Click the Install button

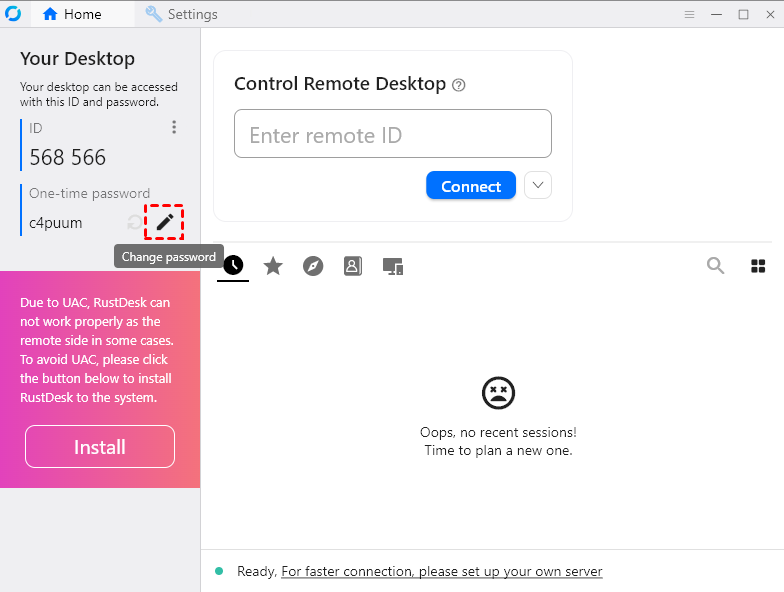coord(100,447)
